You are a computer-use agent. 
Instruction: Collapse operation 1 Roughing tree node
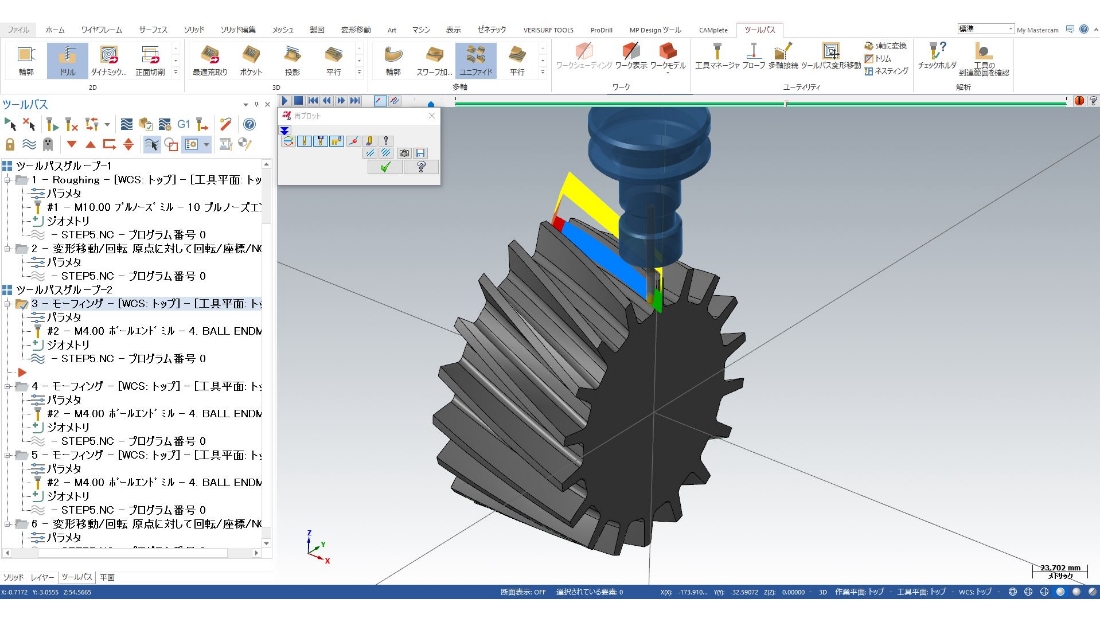7,180
